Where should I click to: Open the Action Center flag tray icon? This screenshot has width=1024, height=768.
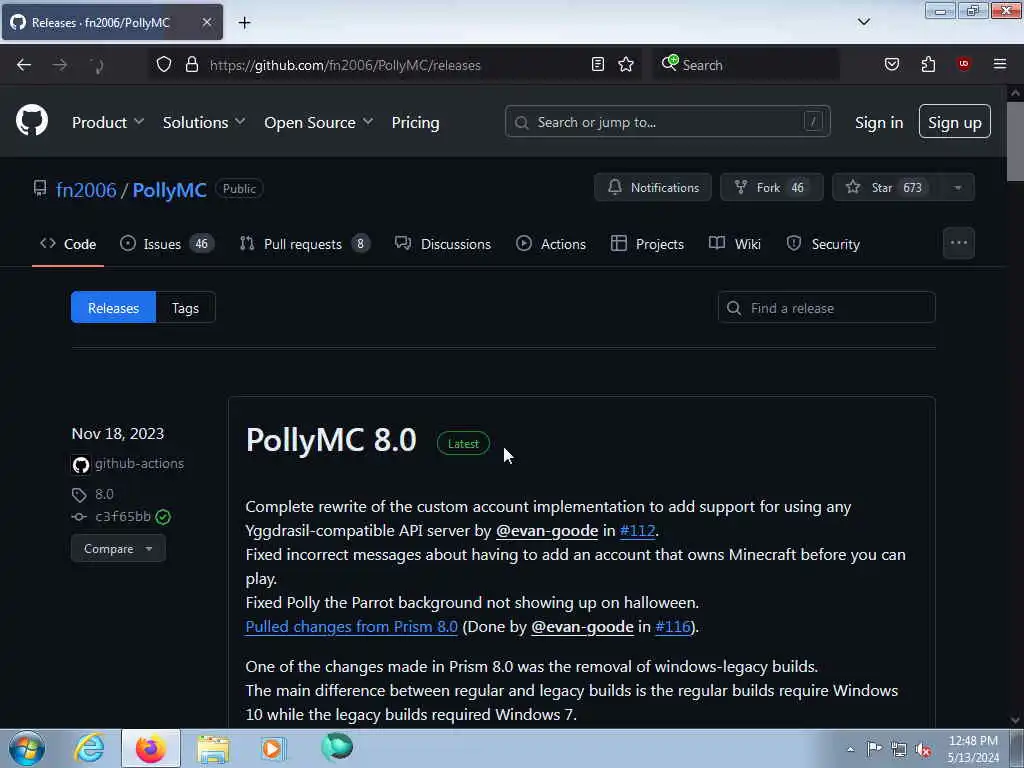(x=874, y=748)
